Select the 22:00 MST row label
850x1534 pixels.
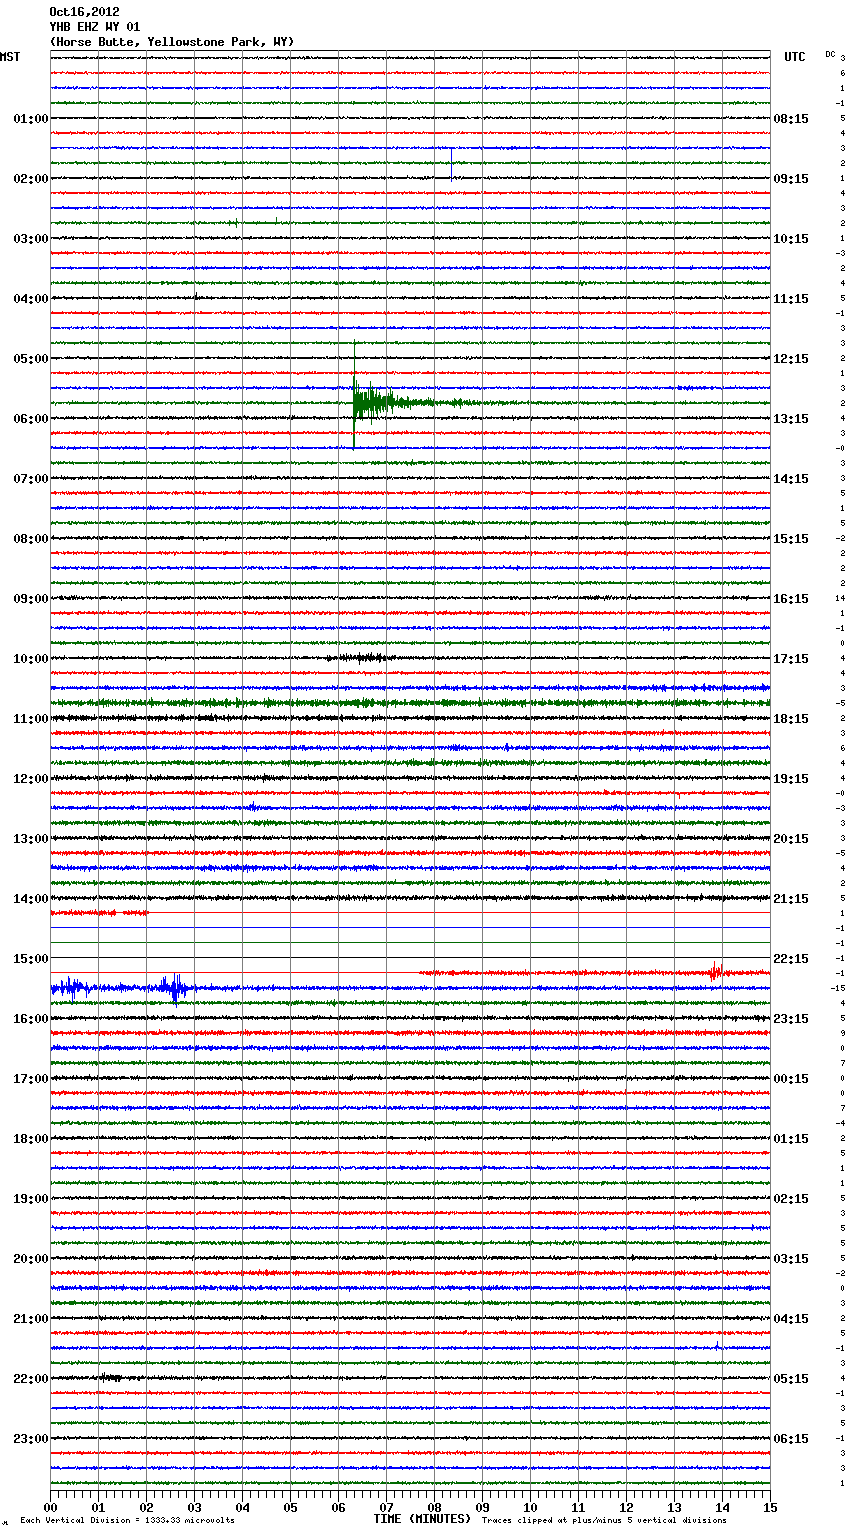coord(31,1379)
